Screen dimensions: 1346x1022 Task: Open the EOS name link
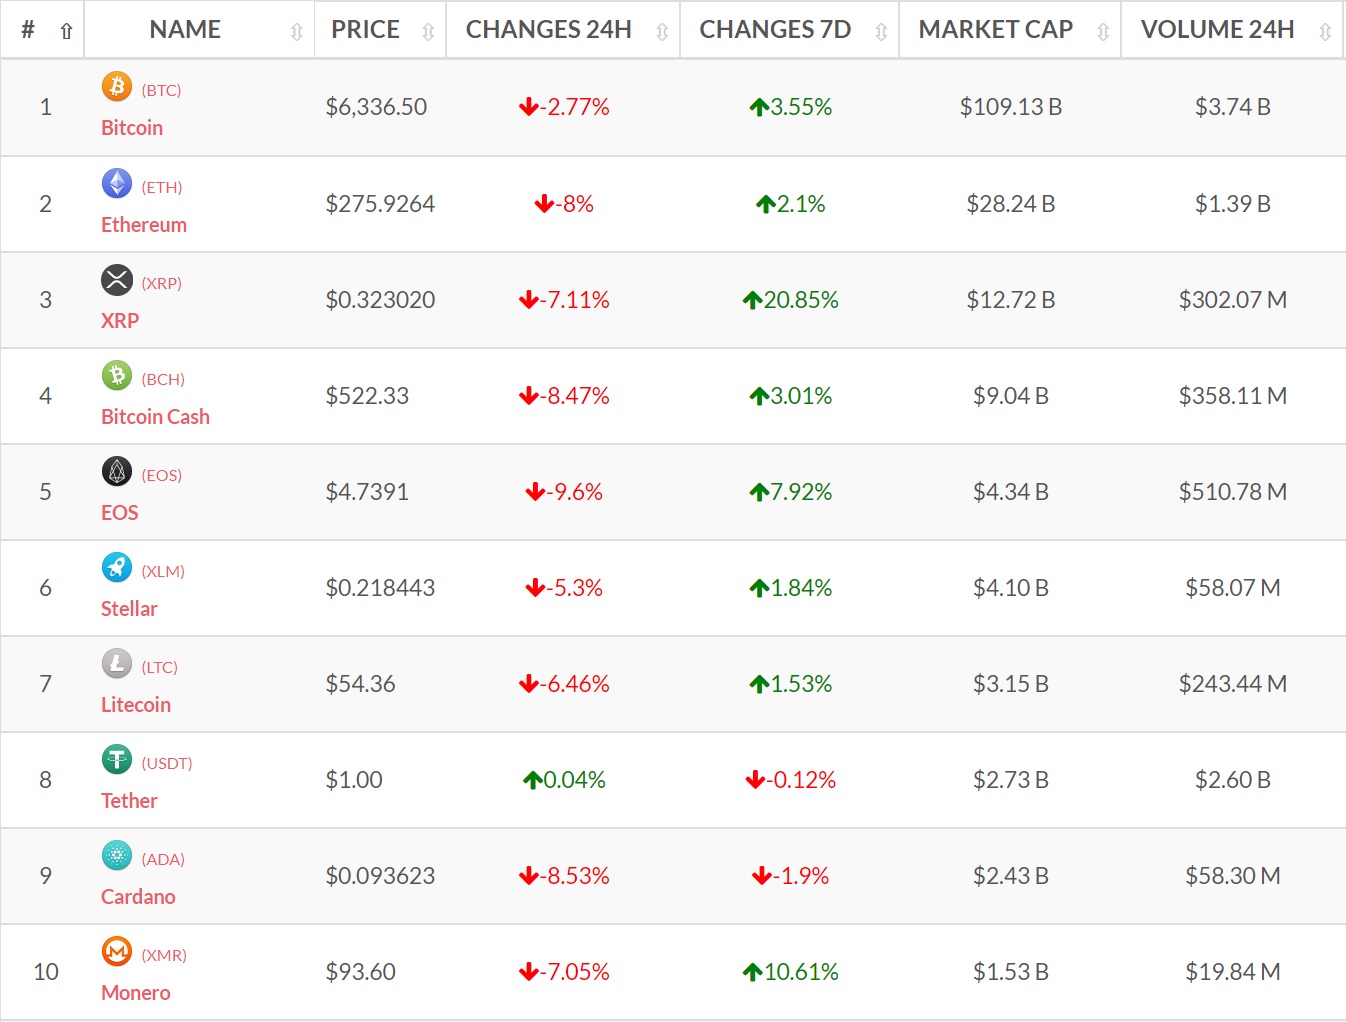(x=120, y=513)
